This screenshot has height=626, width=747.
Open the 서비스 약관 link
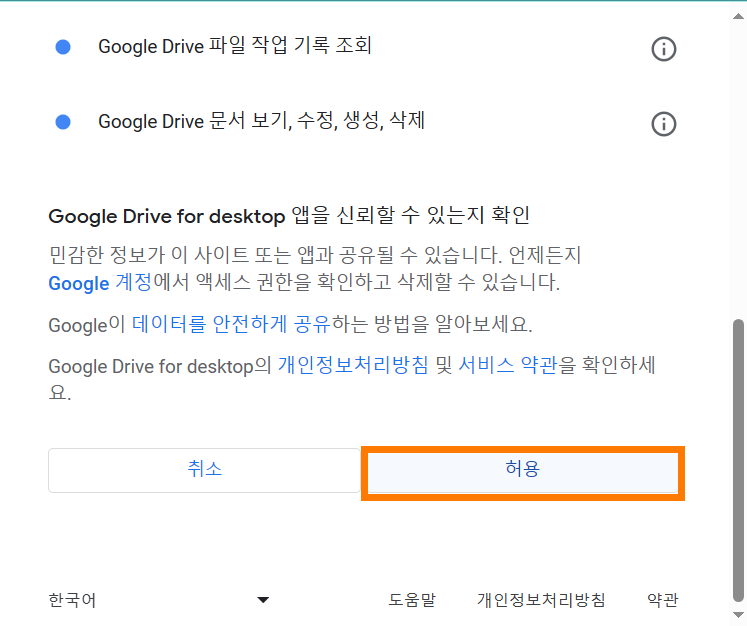507,366
